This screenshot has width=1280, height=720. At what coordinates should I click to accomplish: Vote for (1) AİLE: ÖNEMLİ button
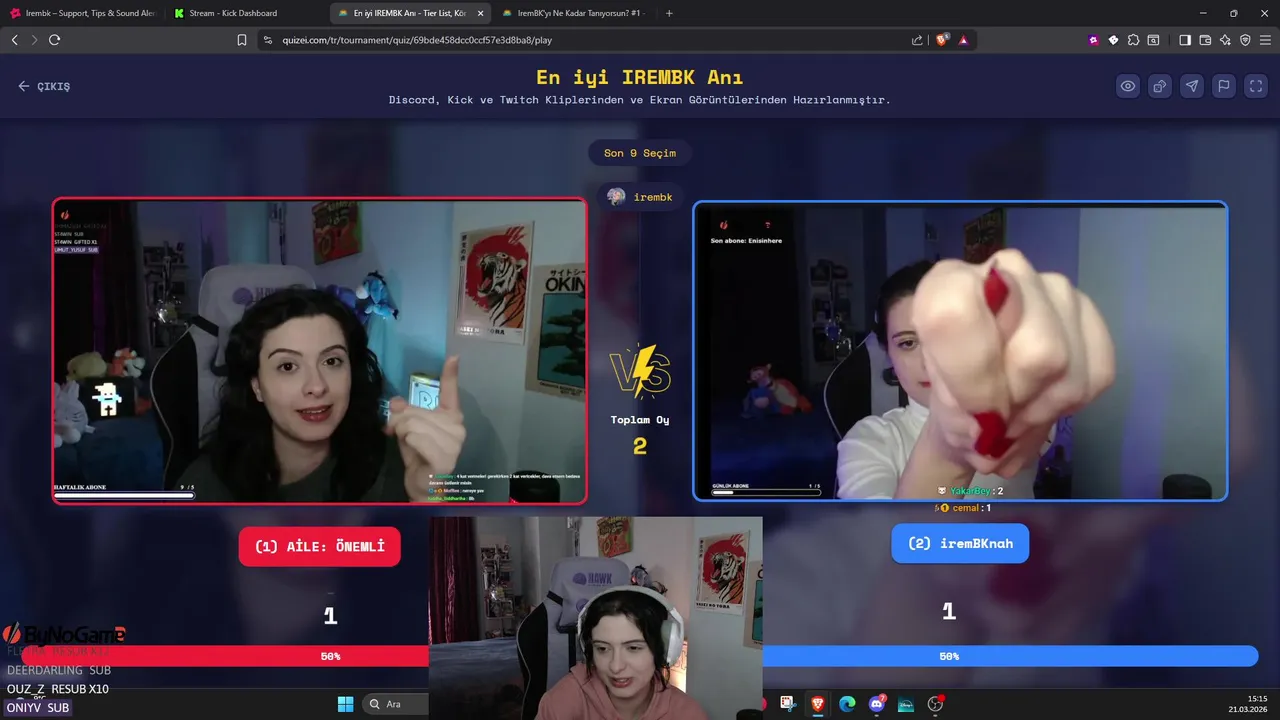click(x=320, y=546)
